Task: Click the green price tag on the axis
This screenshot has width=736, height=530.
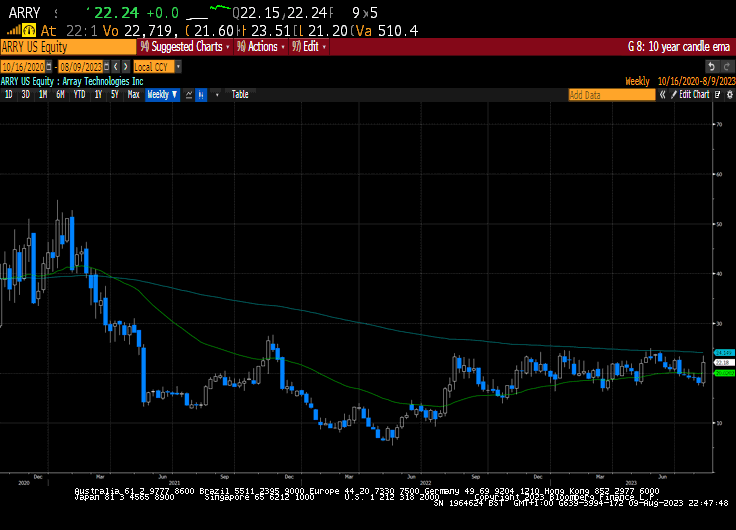Action: (x=724, y=373)
